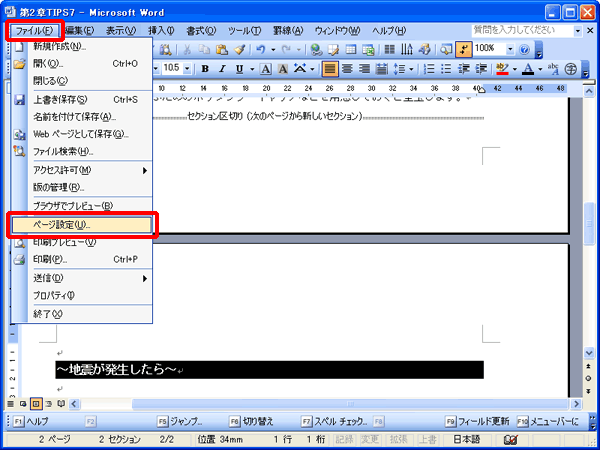Choose ページ設定 from the File menu

point(82,225)
